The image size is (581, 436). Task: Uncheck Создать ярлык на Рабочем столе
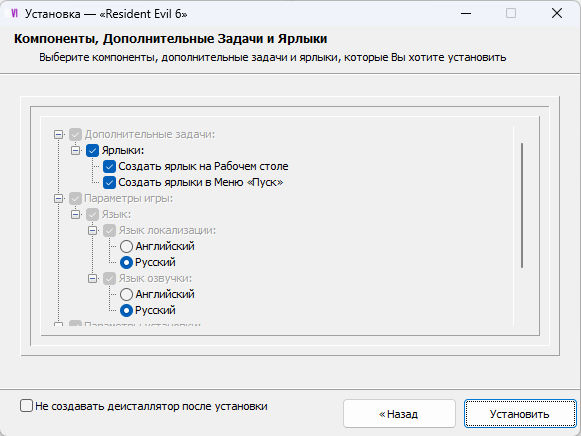point(109,166)
